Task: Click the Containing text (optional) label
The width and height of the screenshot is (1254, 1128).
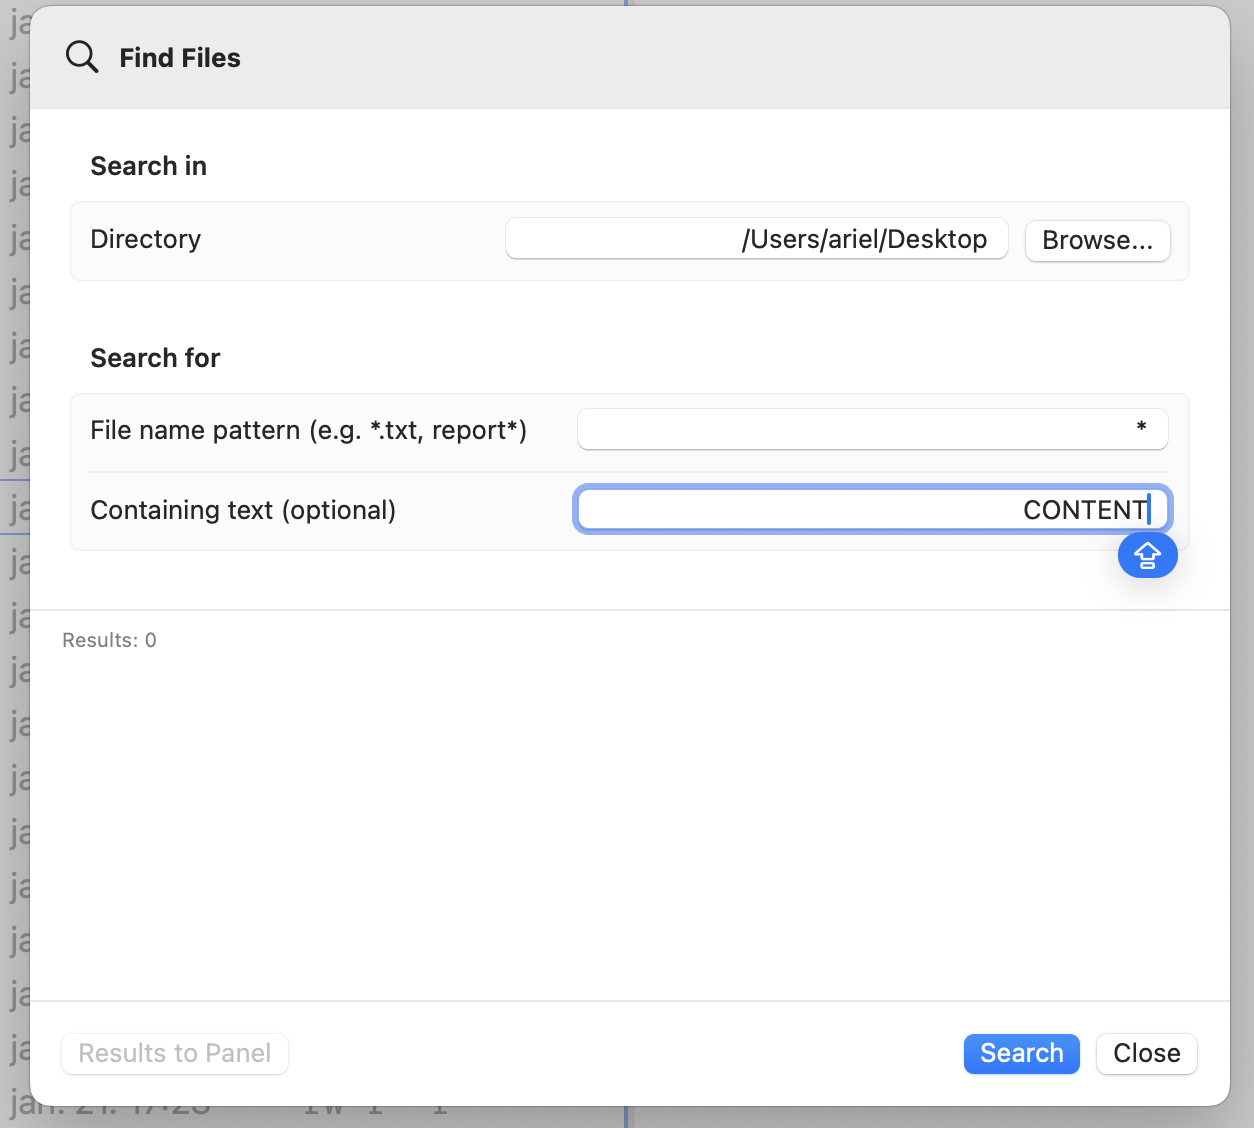Action: tap(243, 510)
